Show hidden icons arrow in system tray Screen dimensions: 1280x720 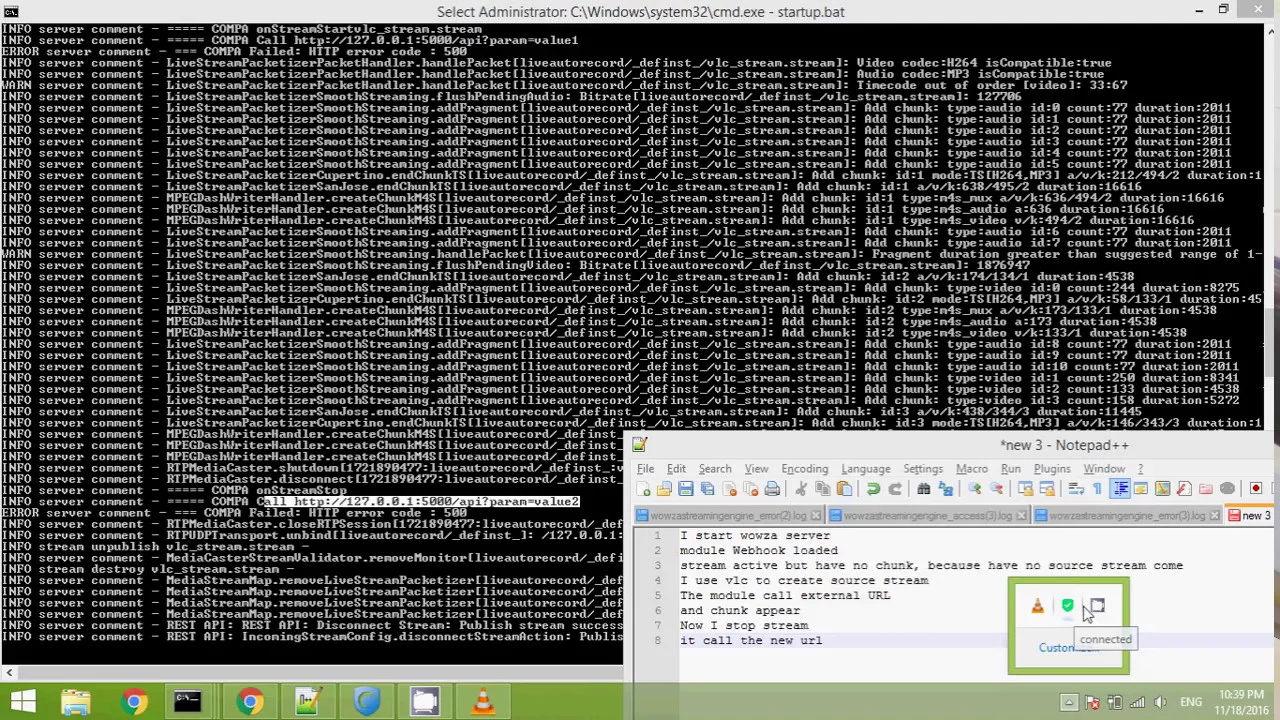click(x=1069, y=702)
